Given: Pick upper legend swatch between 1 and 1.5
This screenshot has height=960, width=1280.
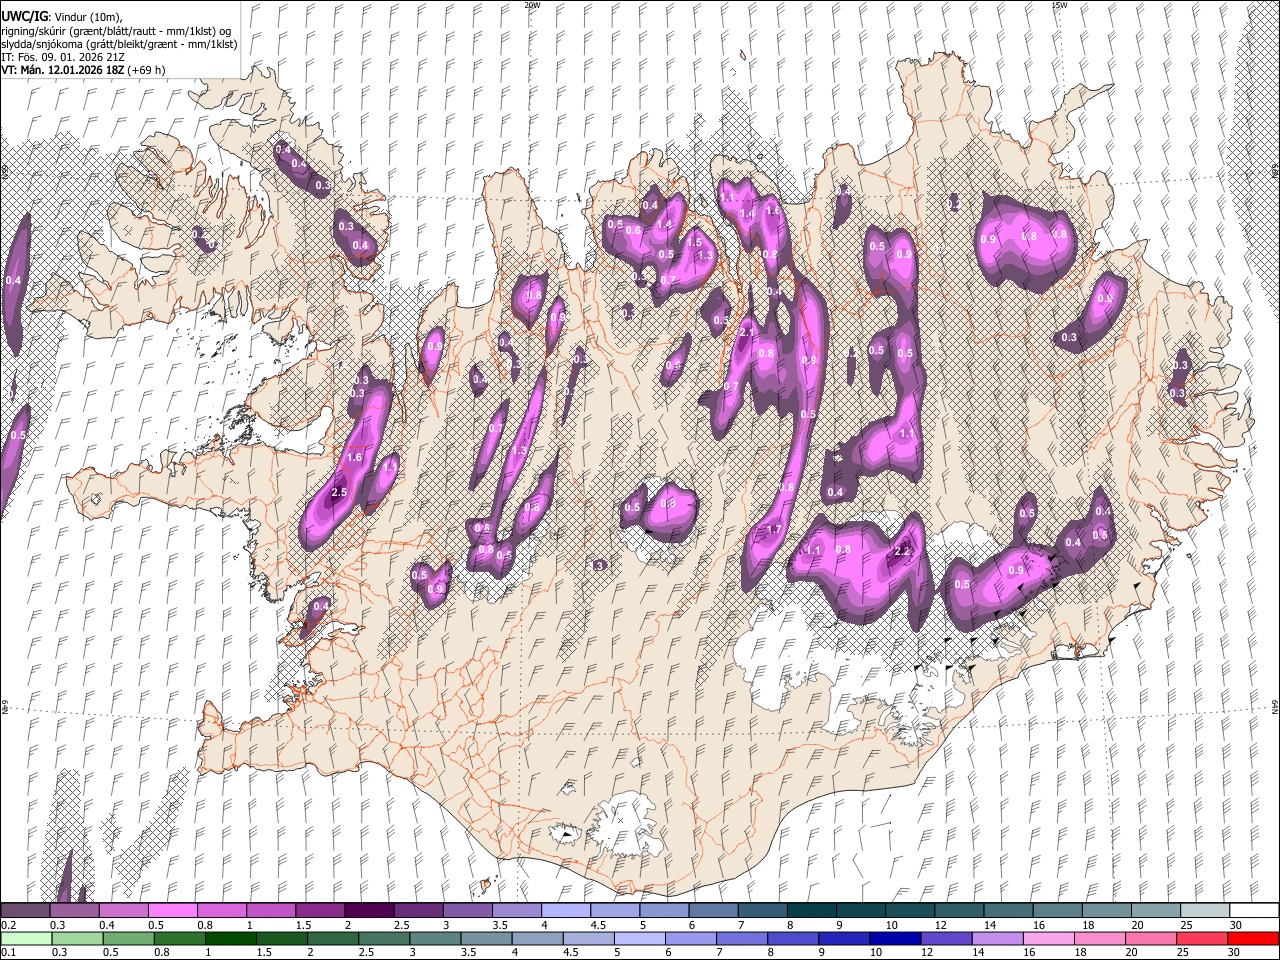Looking at the screenshot, I should [271, 911].
